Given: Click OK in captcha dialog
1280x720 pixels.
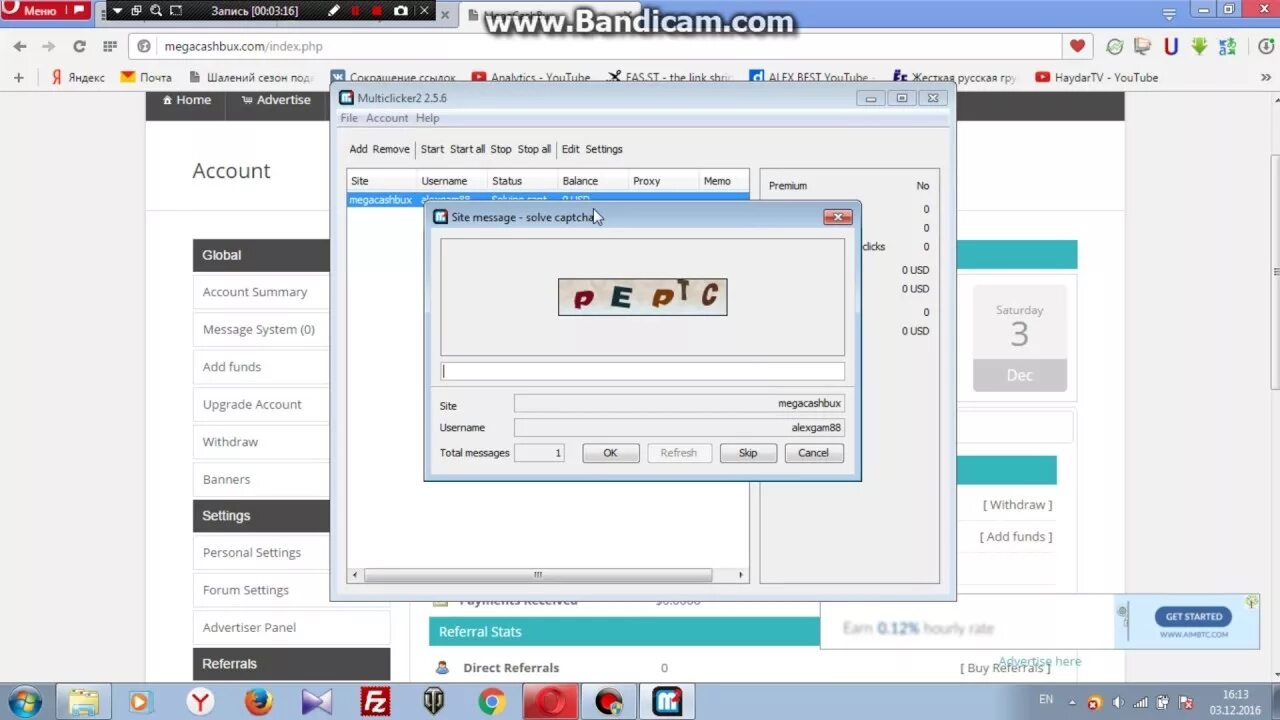Looking at the screenshot, I should pos(610,453).
